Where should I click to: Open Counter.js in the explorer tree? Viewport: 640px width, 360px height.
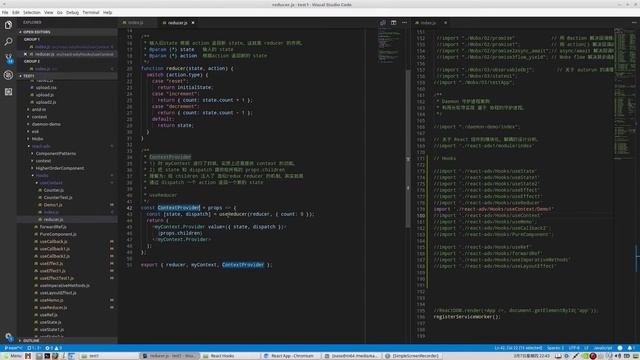53,190
